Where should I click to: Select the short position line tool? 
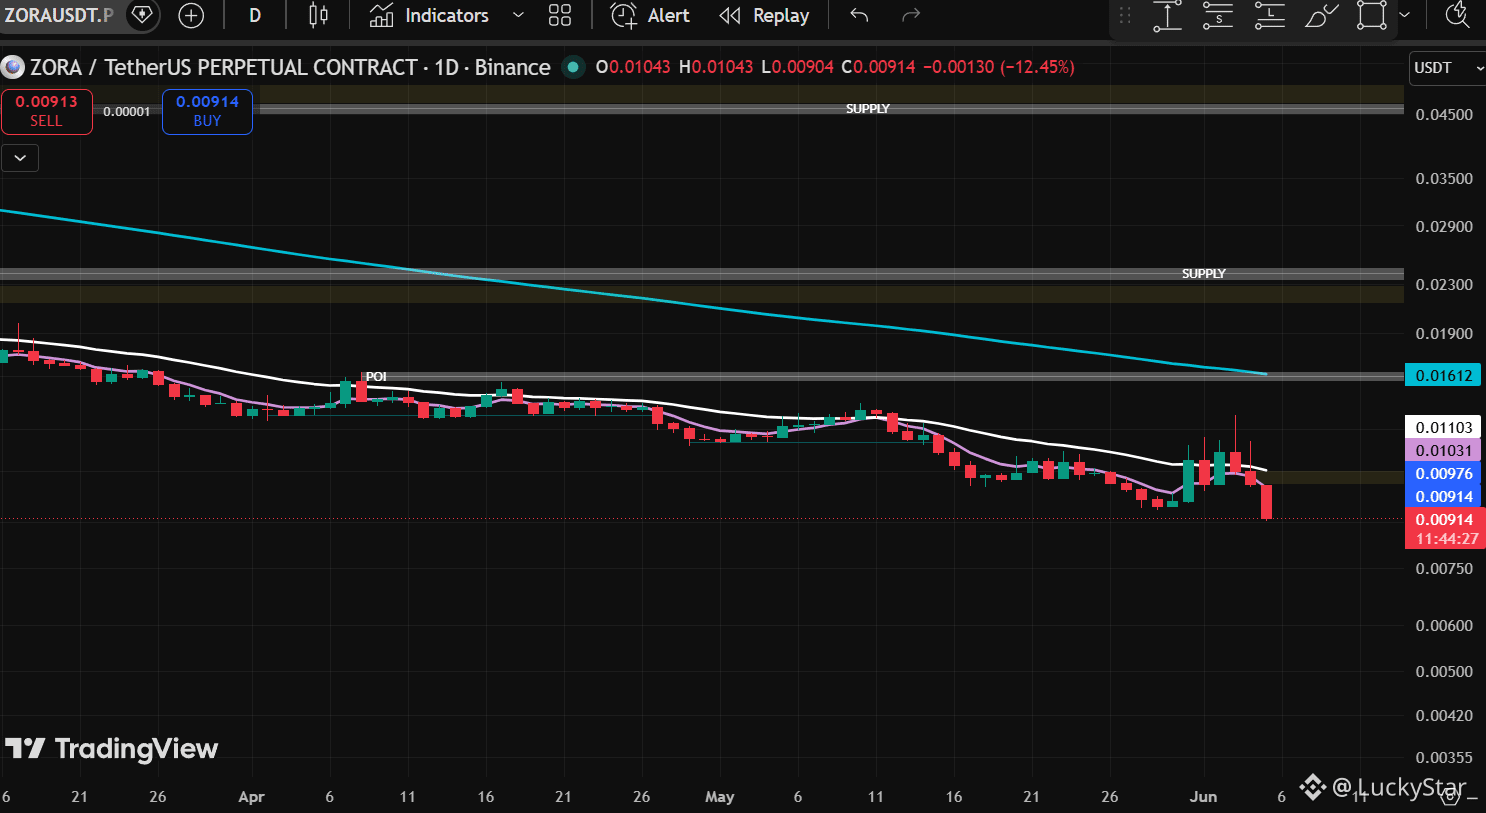(1218, 15)
